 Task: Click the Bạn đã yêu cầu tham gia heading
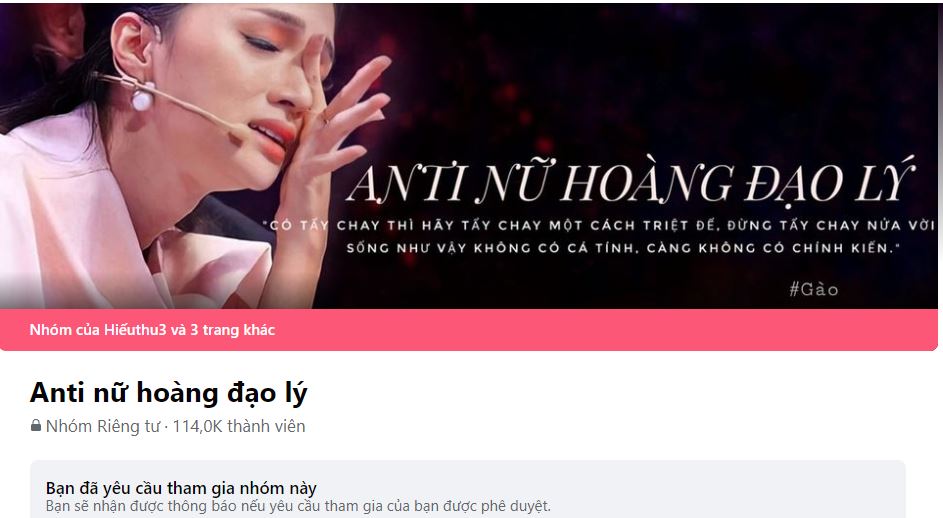point(181,487)
